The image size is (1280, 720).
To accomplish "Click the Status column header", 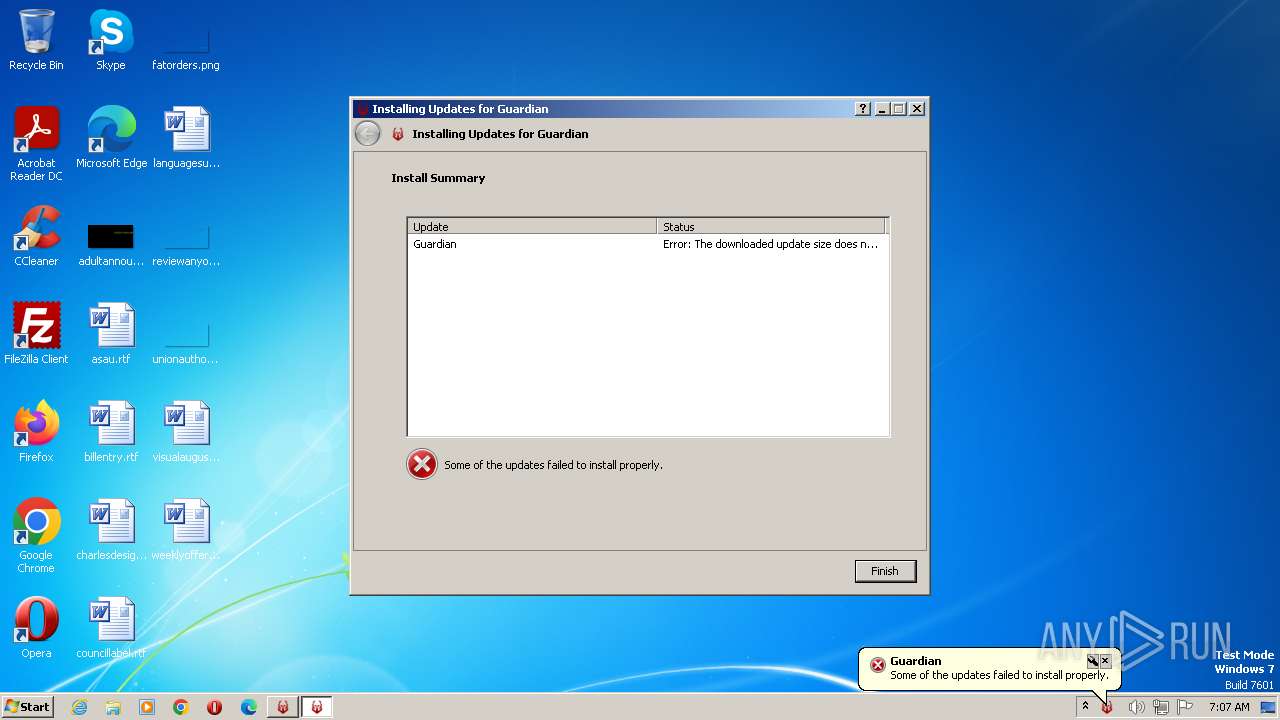I will point(771,227).
